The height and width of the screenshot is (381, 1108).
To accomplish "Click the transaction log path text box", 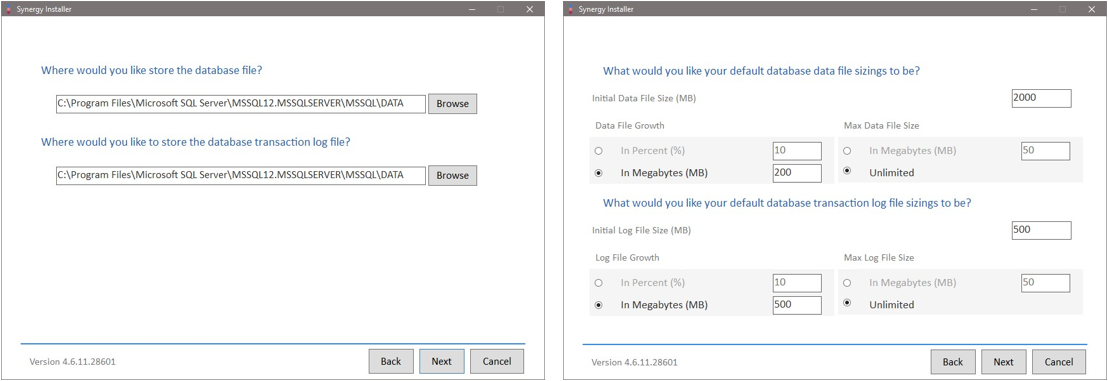I will click(241, 175).
